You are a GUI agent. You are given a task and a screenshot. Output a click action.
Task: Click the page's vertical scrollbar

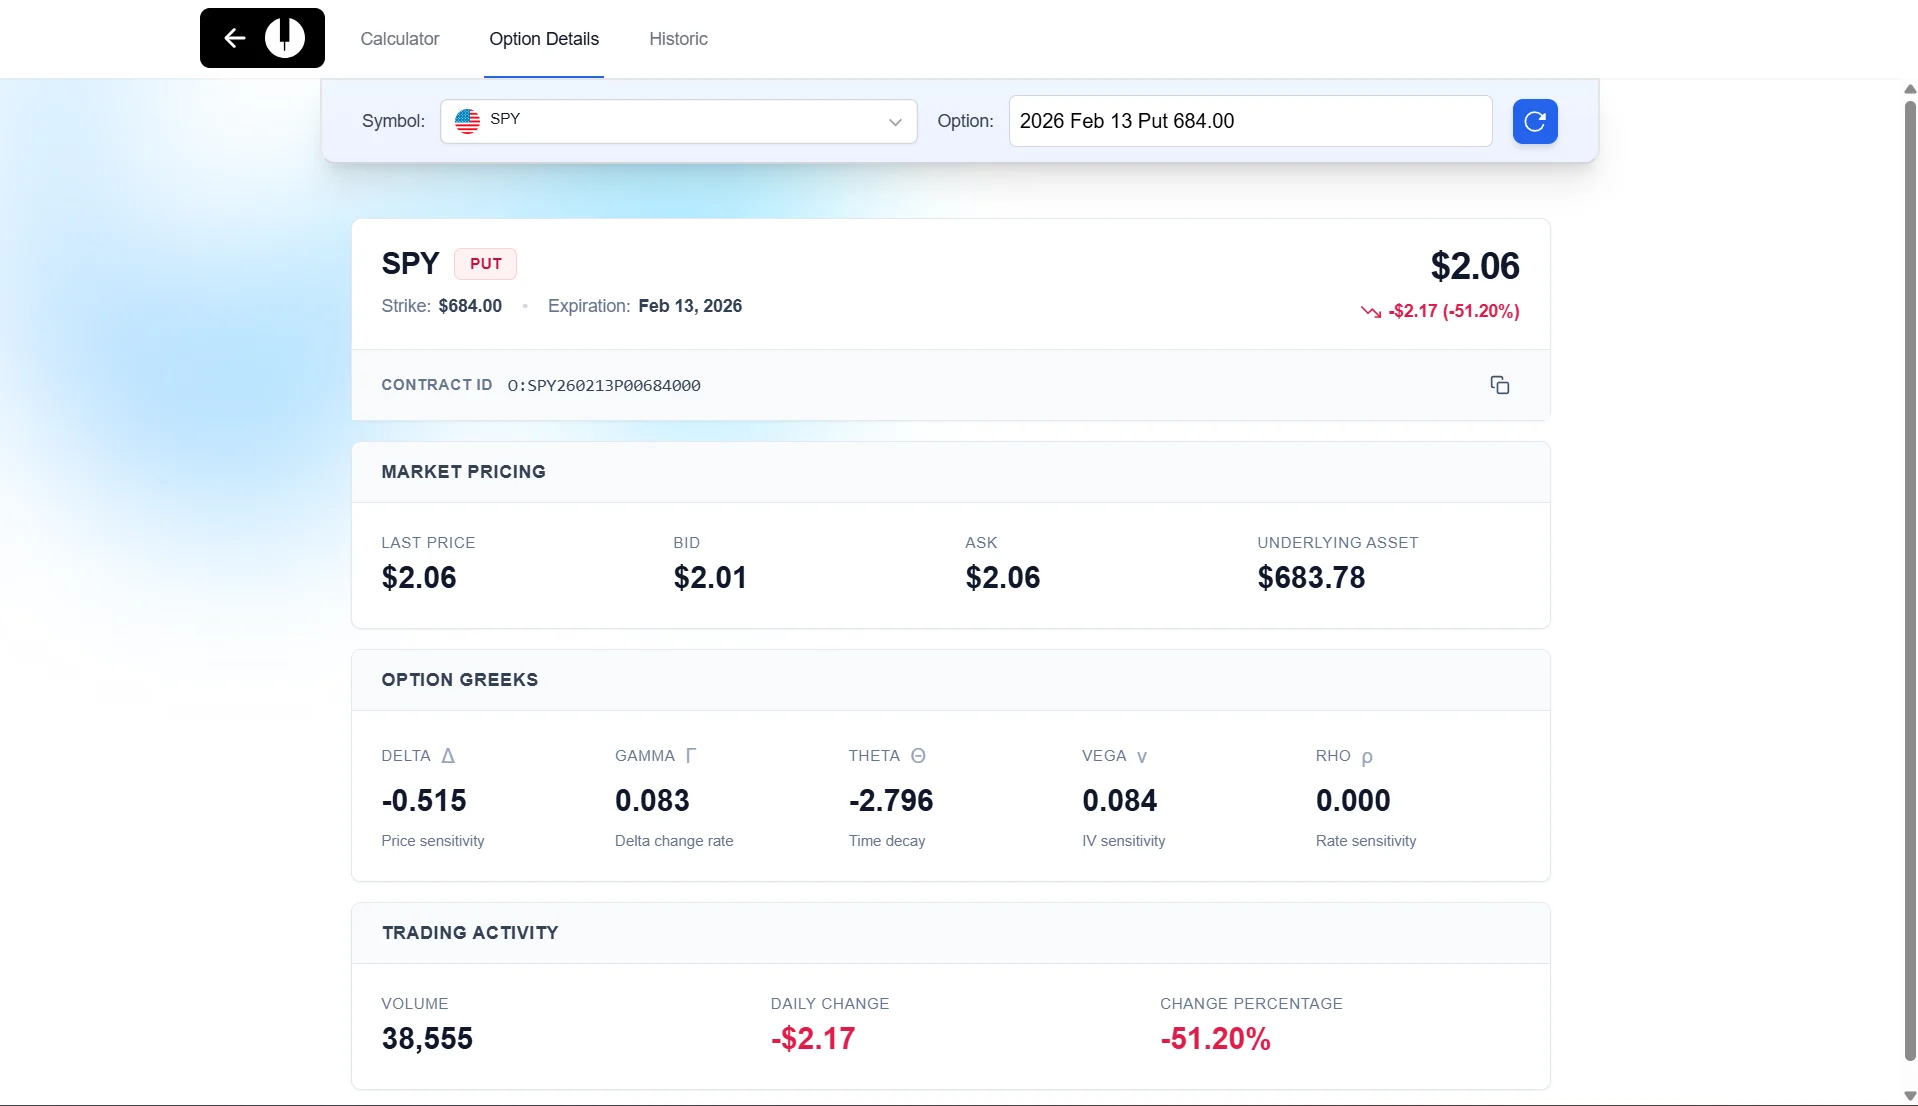tap(1910, 580)
